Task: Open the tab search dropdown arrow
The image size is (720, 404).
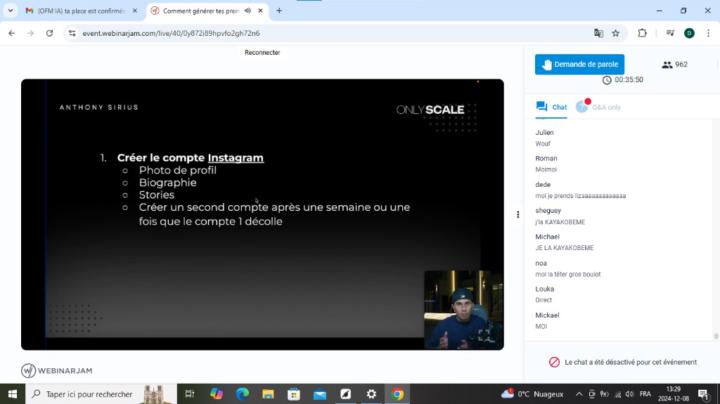Action: point(11,11)
